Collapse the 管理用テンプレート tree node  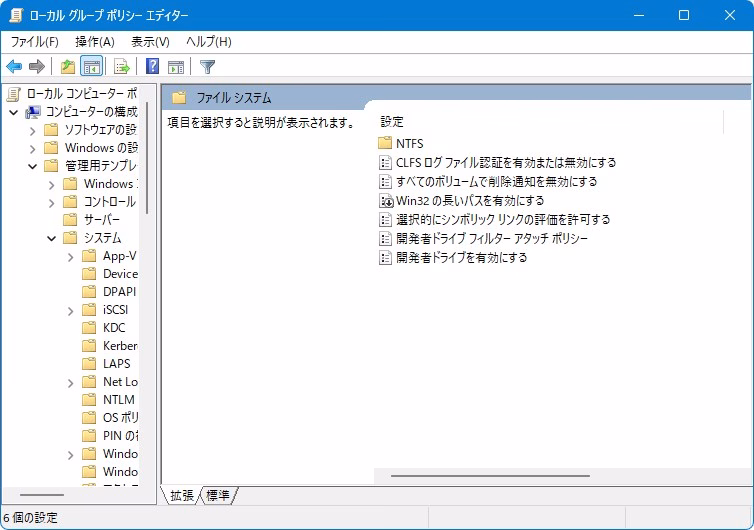(33, 166)
